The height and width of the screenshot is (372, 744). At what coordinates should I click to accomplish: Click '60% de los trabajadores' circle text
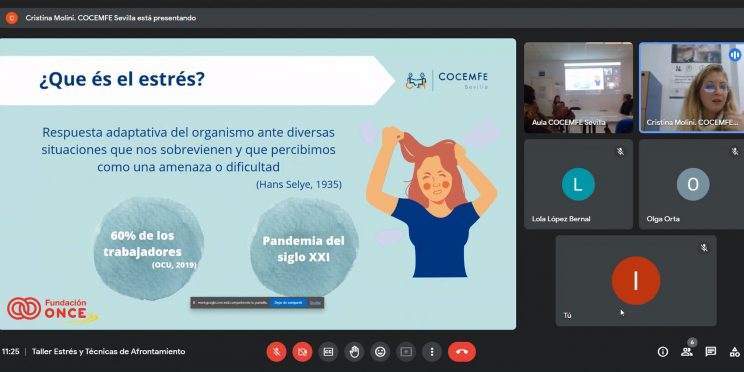142,244
